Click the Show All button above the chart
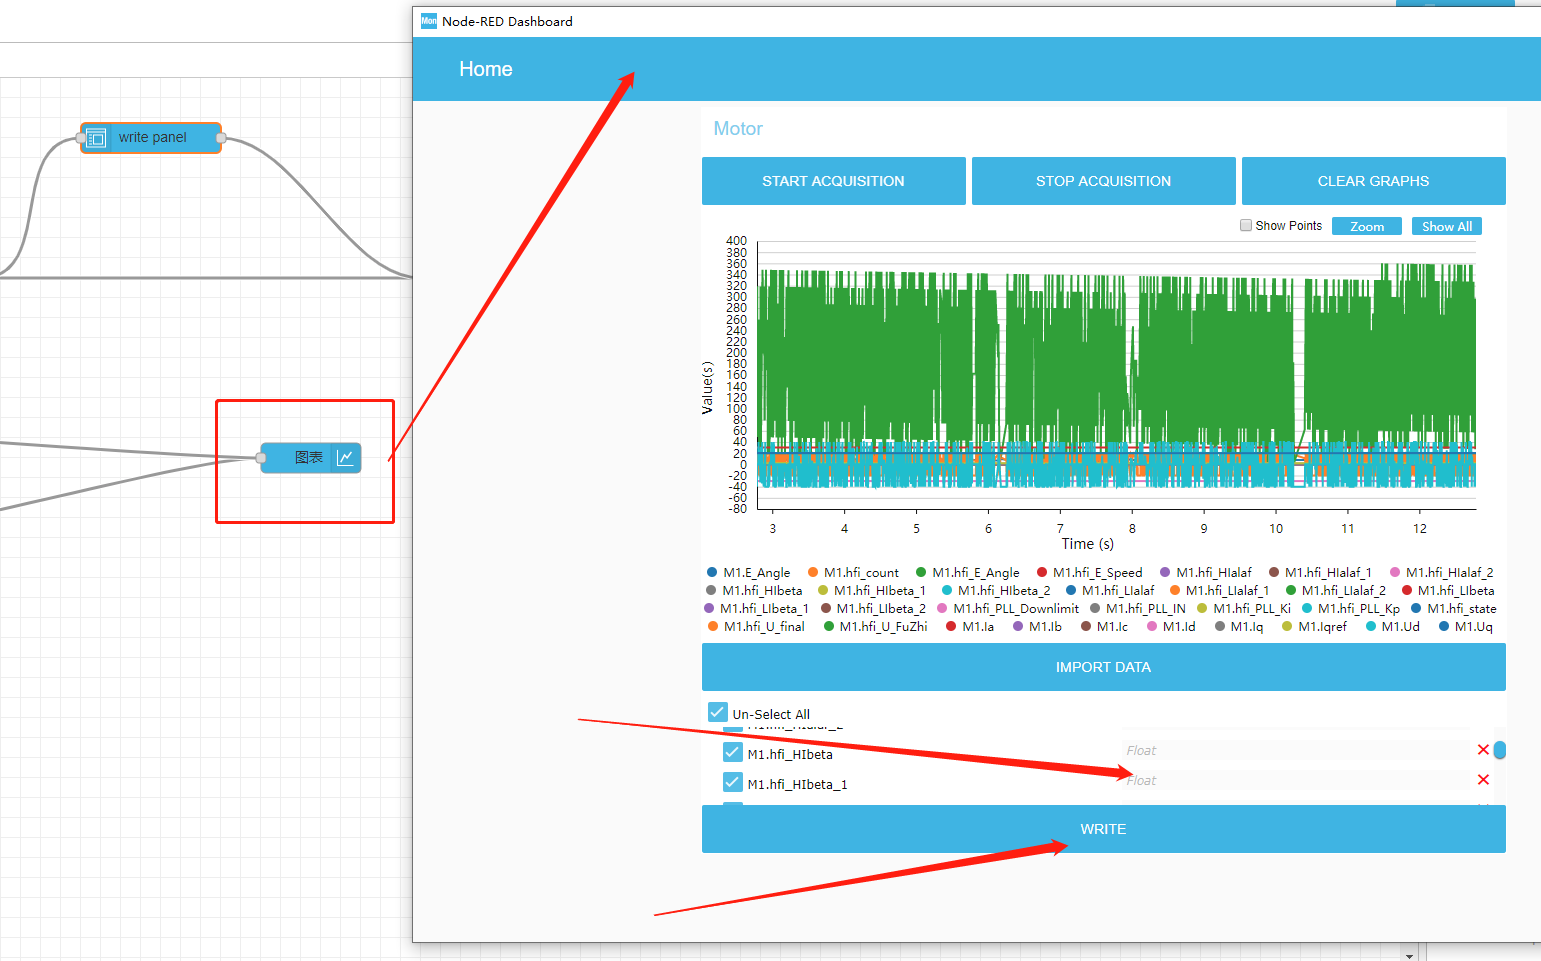 point(1446,225)
